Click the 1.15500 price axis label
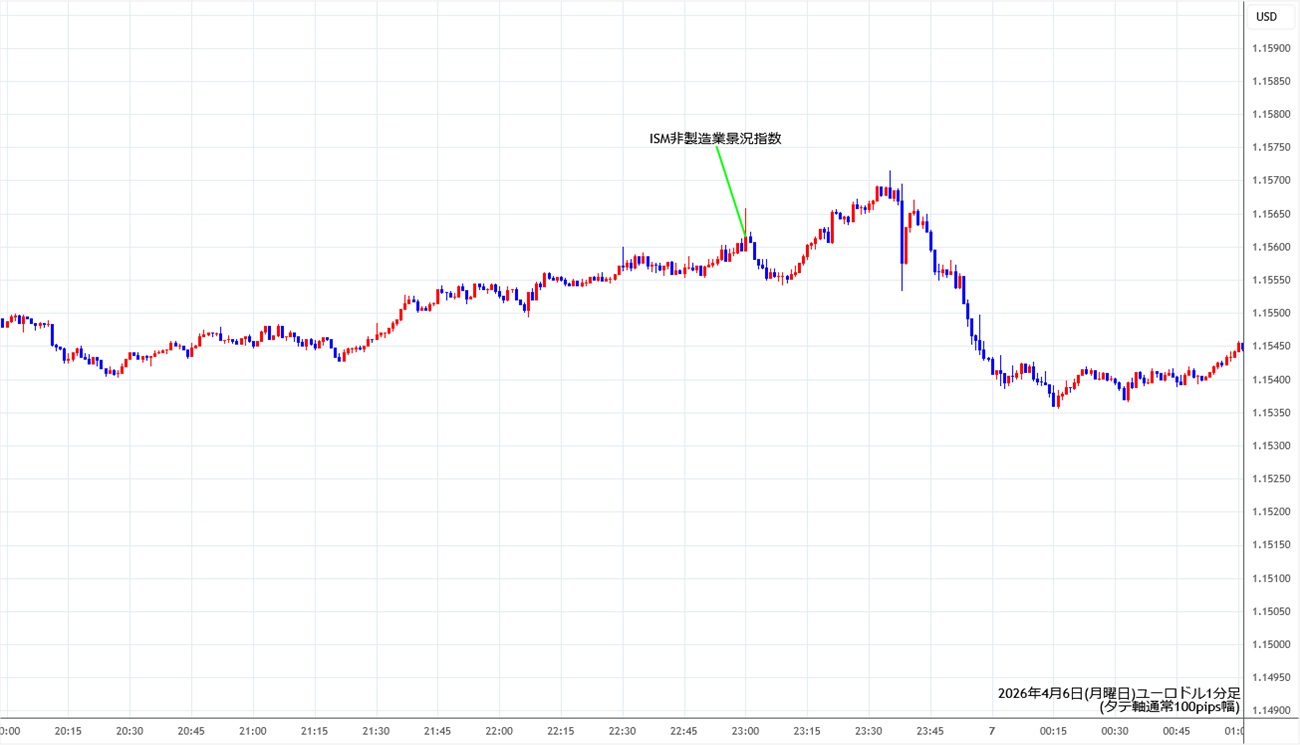 (1273, 313)
